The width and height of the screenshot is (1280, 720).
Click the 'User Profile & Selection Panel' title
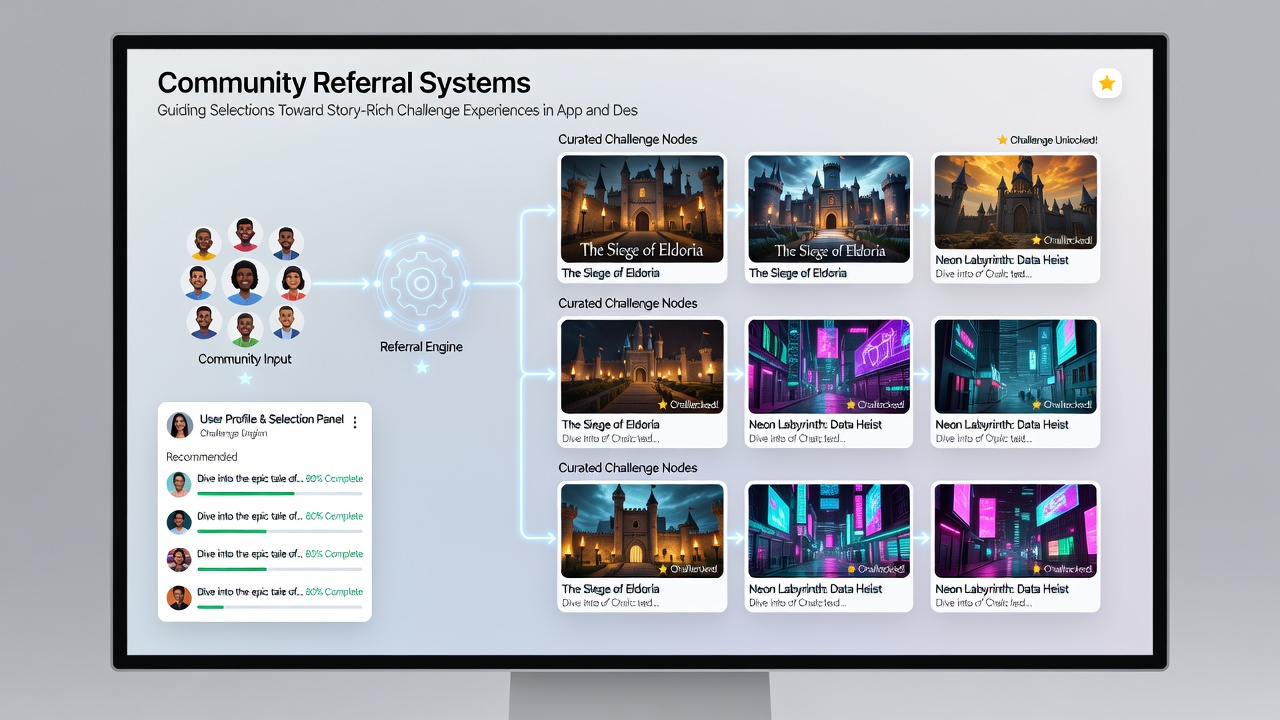point(272,419)
